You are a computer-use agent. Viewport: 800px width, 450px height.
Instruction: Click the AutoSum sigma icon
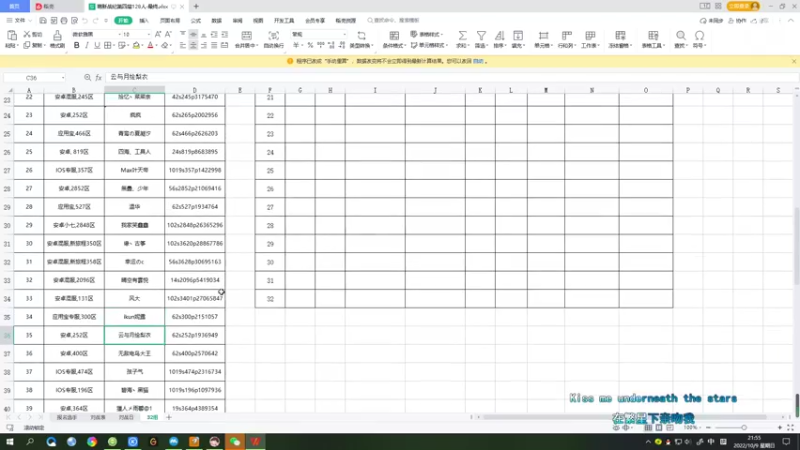462,35
